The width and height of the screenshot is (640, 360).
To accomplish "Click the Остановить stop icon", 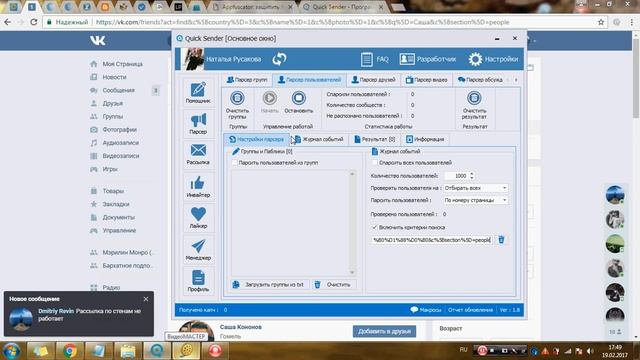I will click(299, 102).
